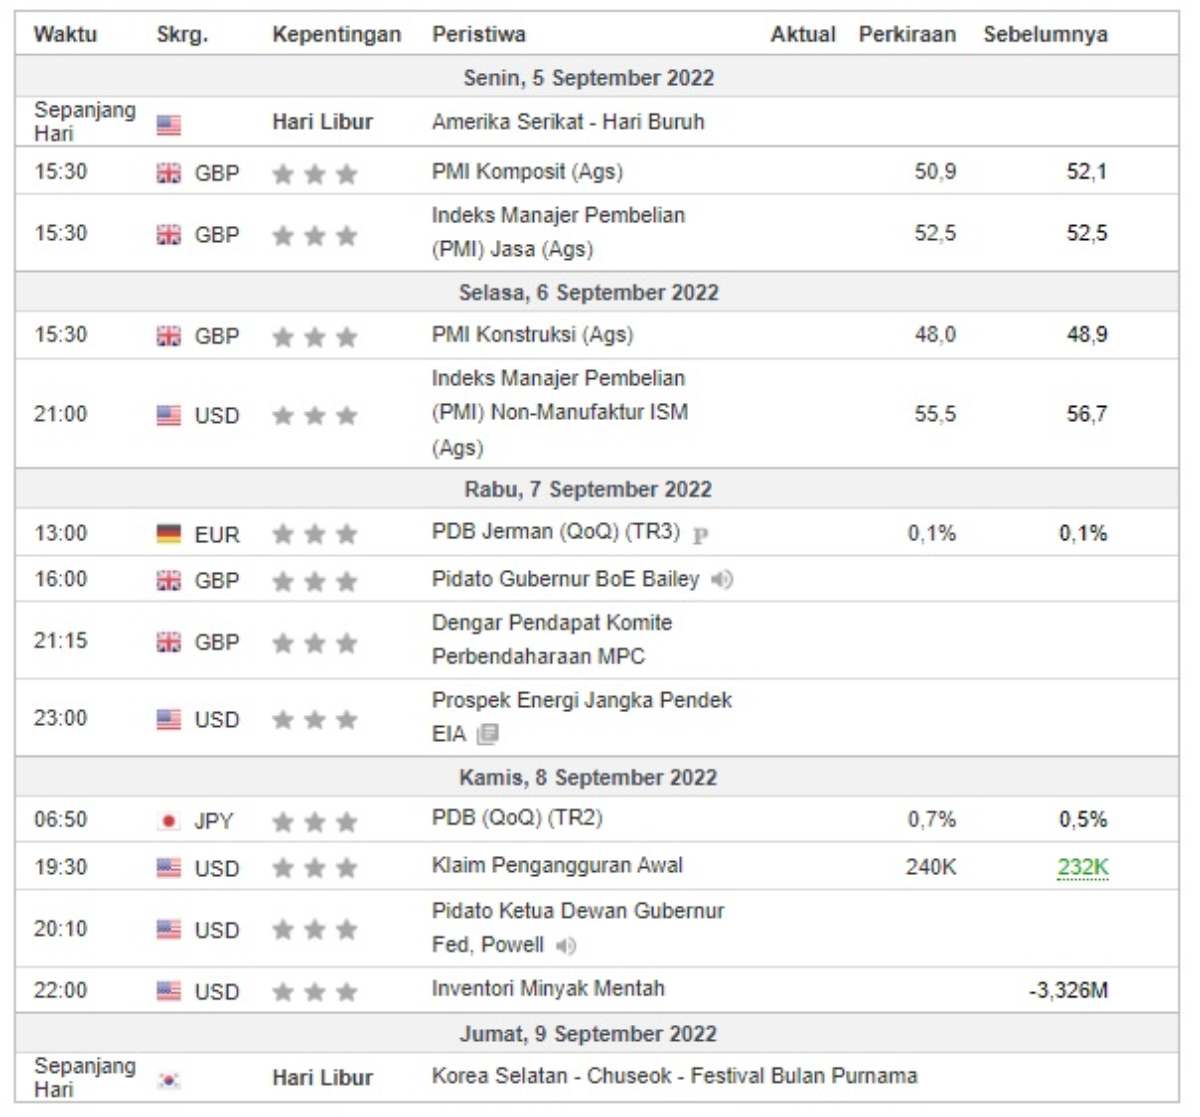The image size is (1200, 1117).
Task: Click the 0,7% forecast value
Action: 932,820
